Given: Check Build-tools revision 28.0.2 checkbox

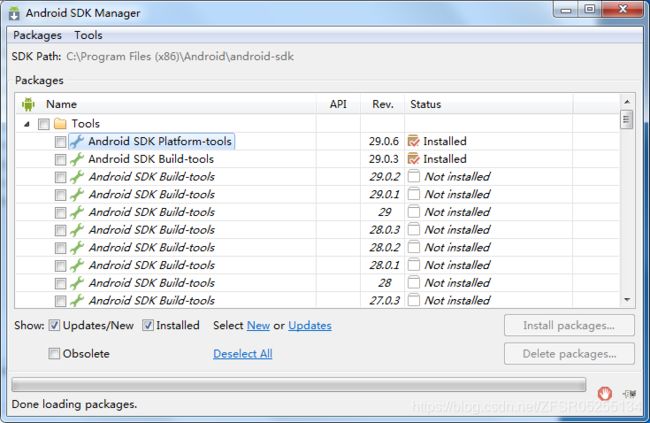Looking at the screenshot, I should pos(60,248).
